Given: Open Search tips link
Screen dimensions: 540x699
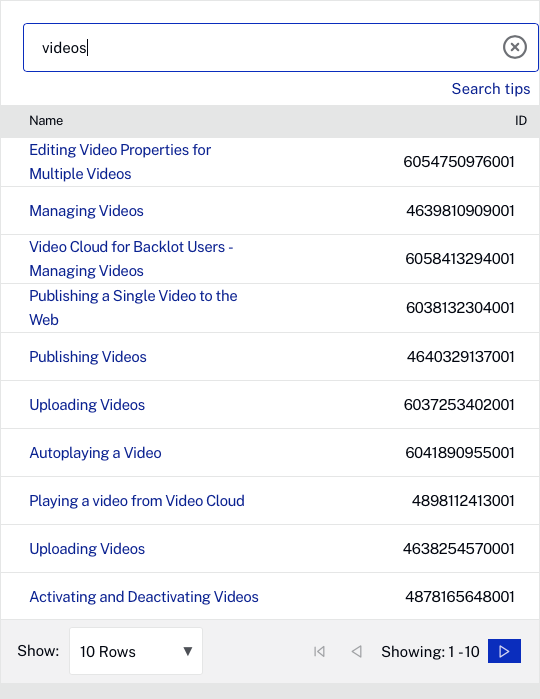Looking at the screenshot, I should pyautogui.click(x=491, y=89).
